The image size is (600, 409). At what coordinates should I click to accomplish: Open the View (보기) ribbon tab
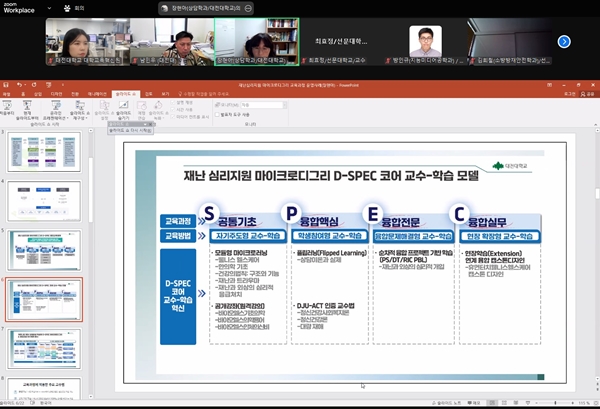[165, 94]
